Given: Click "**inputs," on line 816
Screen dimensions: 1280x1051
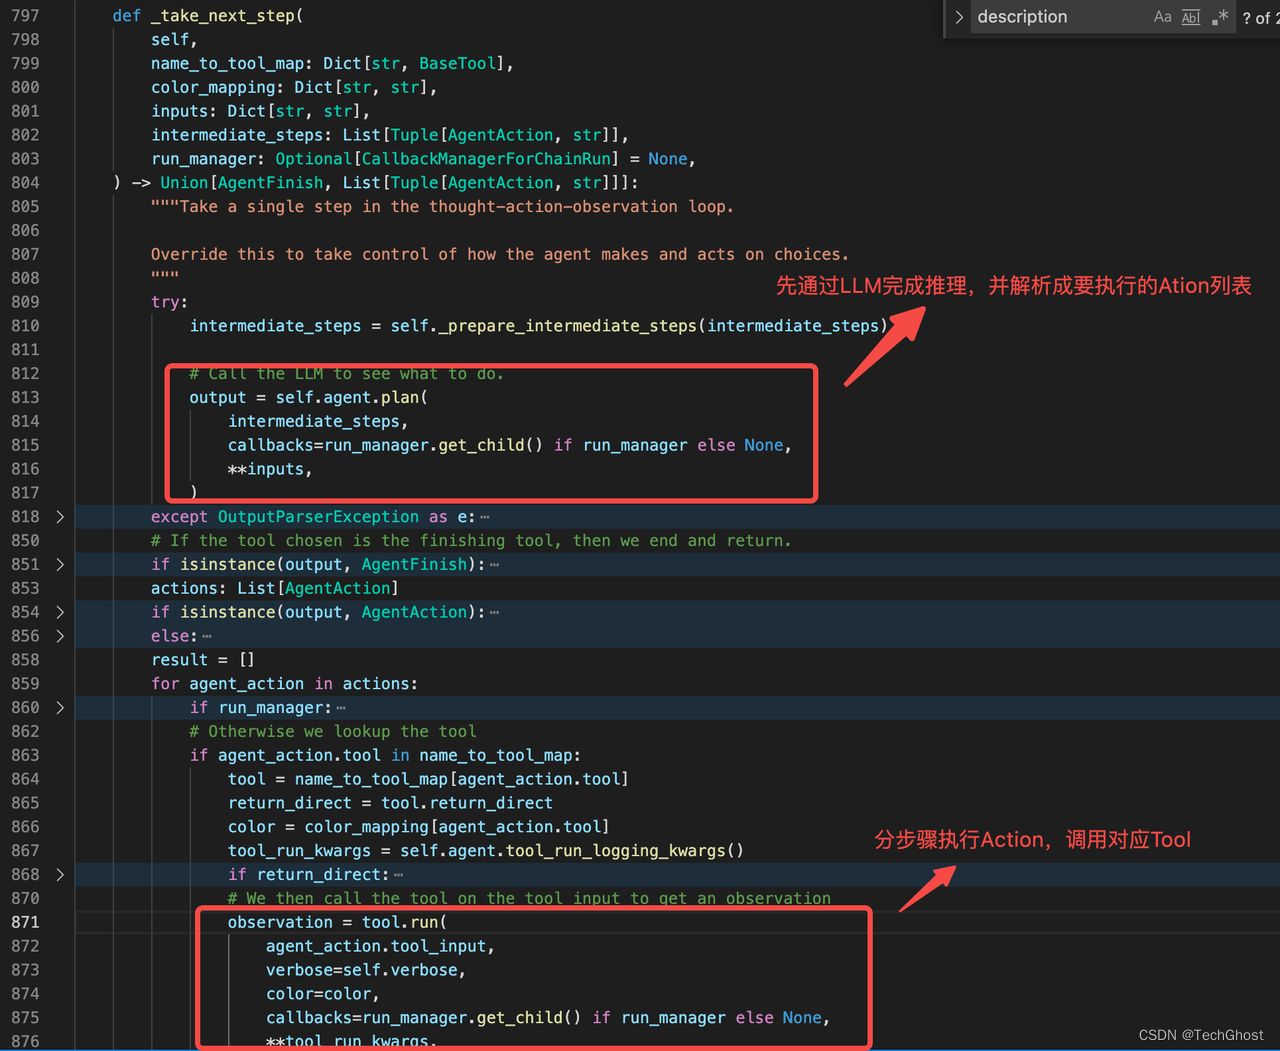Looking at the screenshot, I should click(270, 469).
